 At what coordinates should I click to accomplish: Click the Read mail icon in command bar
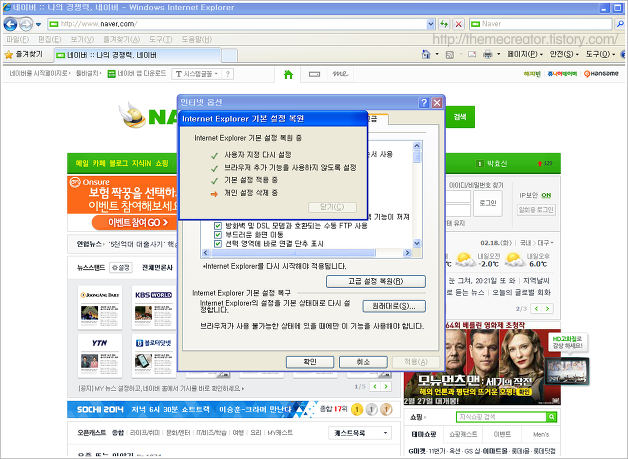click(x=472, y=54)
